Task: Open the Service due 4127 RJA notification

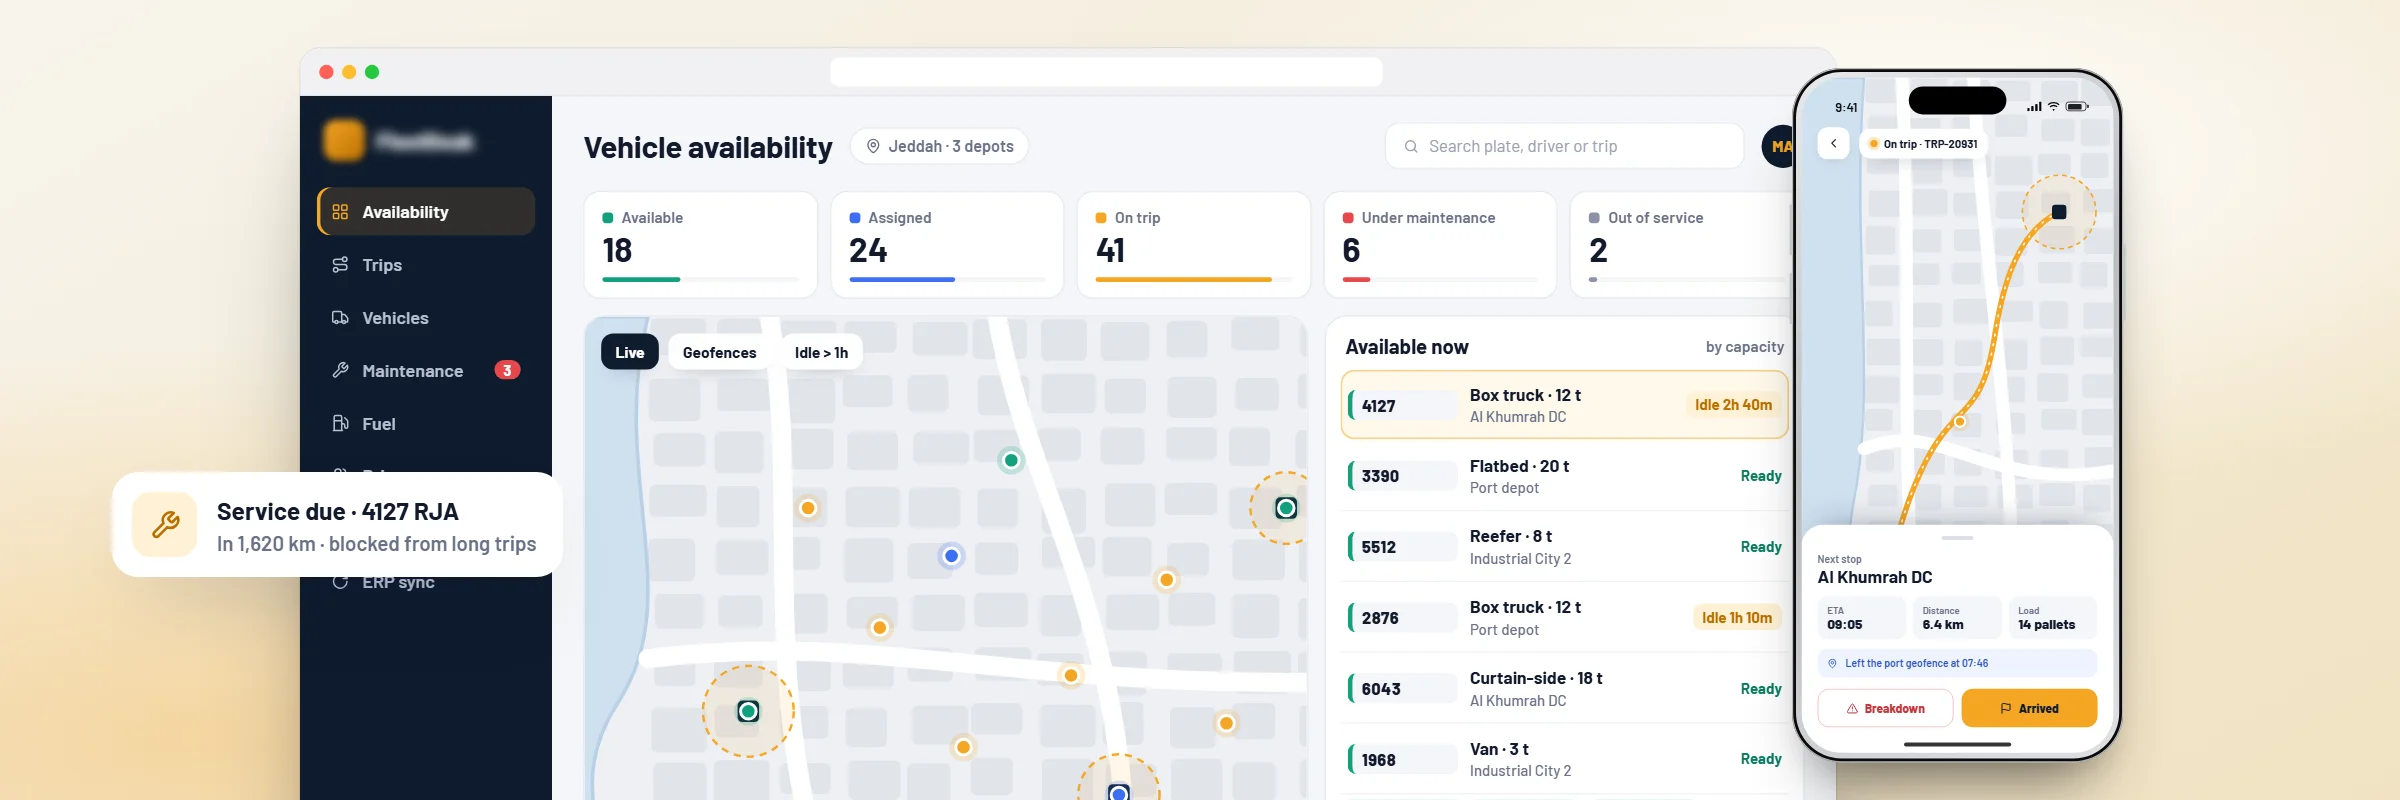Action: 337,524
